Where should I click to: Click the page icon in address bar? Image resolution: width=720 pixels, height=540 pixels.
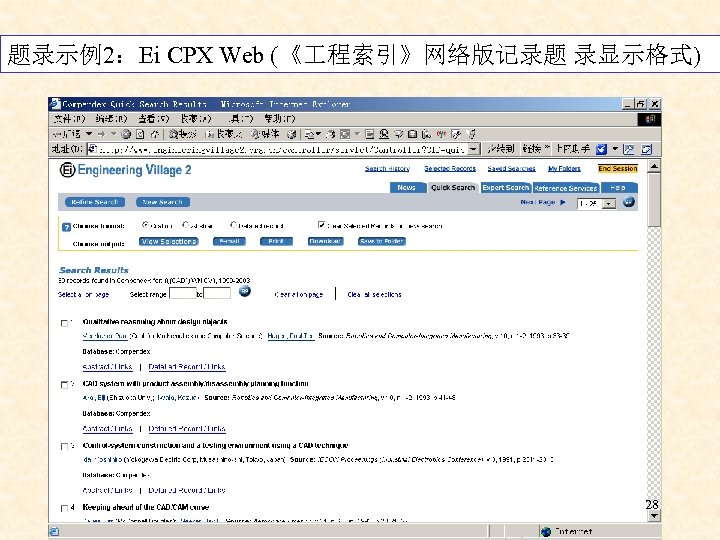pos(92,149)
